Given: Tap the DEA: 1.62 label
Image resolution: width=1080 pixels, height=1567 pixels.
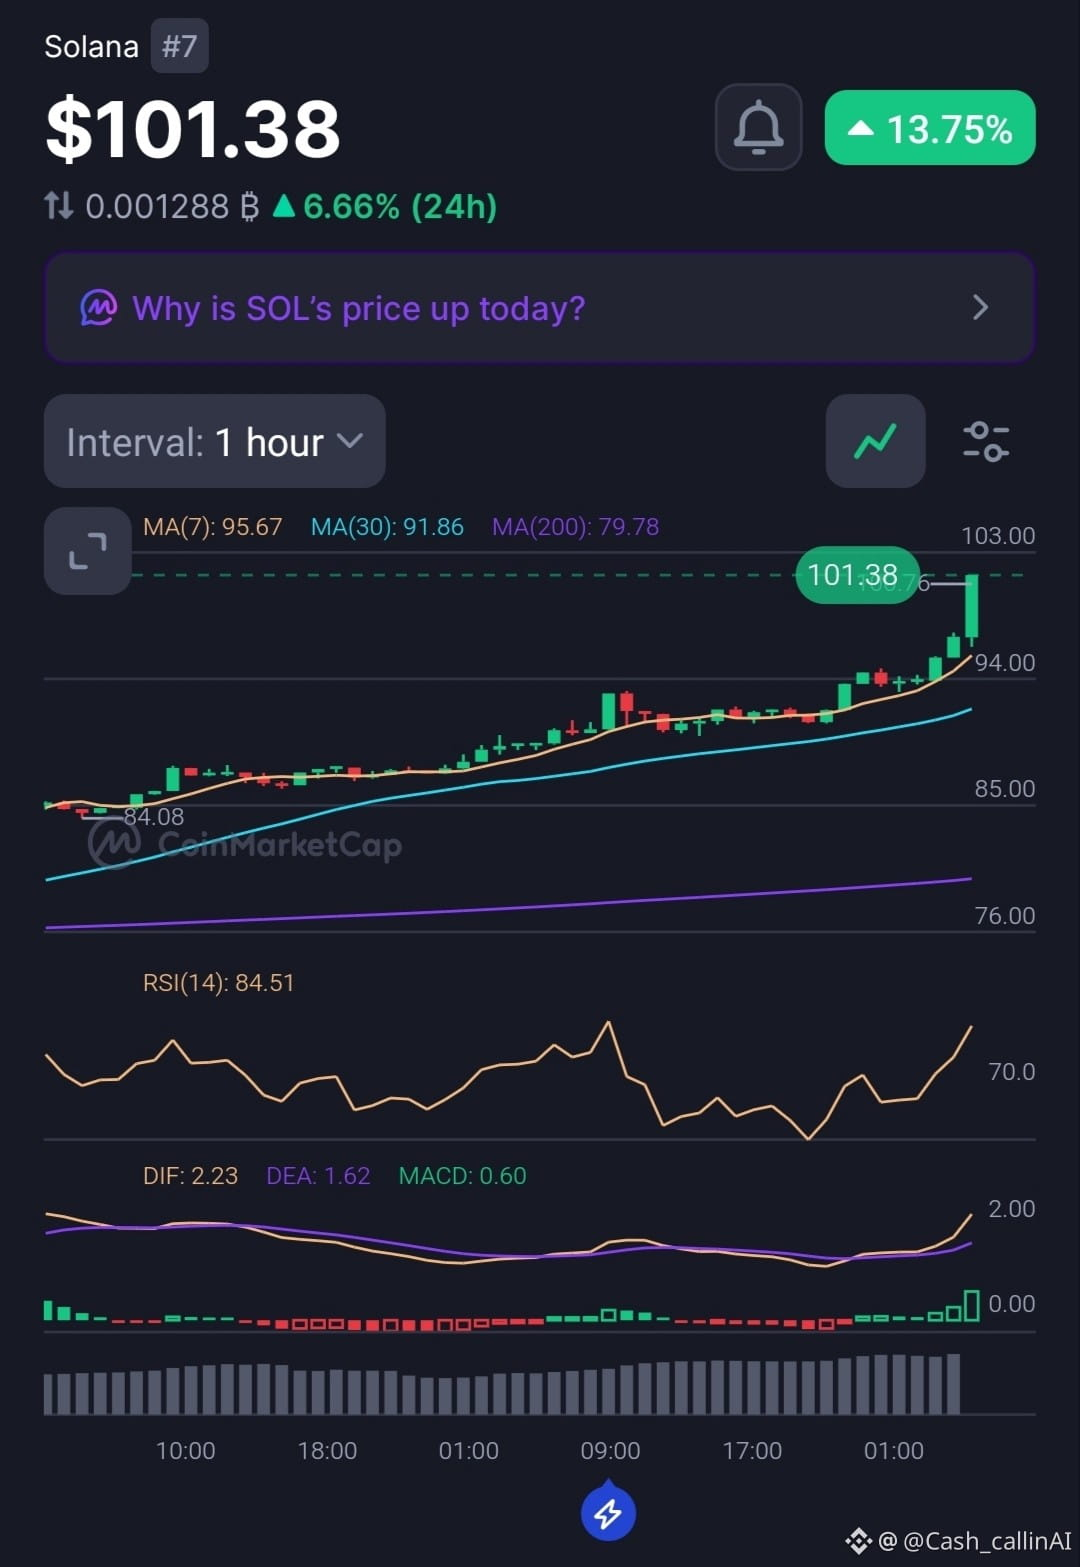Looking at the screenshot, I should point(318,1176).
